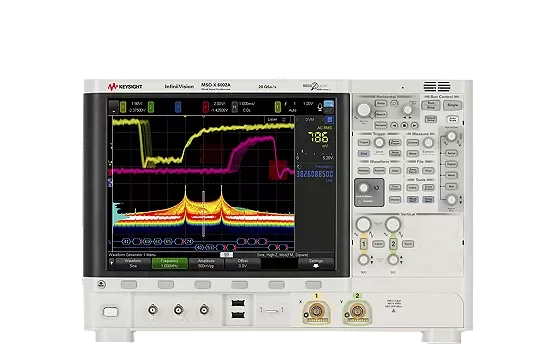Tap the horizontal H timebase indicator
Screen dimensions: 555x363
tap(234, 107)
